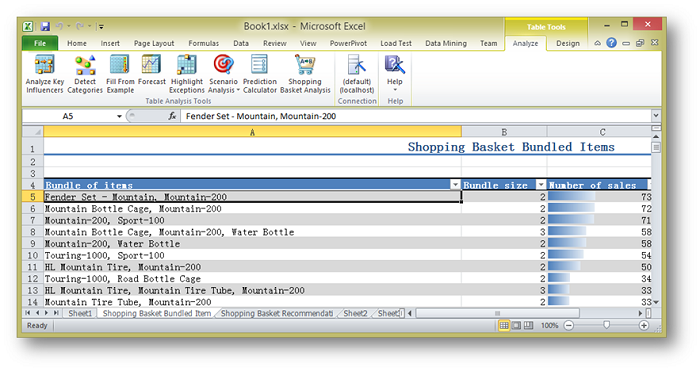
Task: Start the Shopping Basket Analysis tool
Action: pos(305,74)
